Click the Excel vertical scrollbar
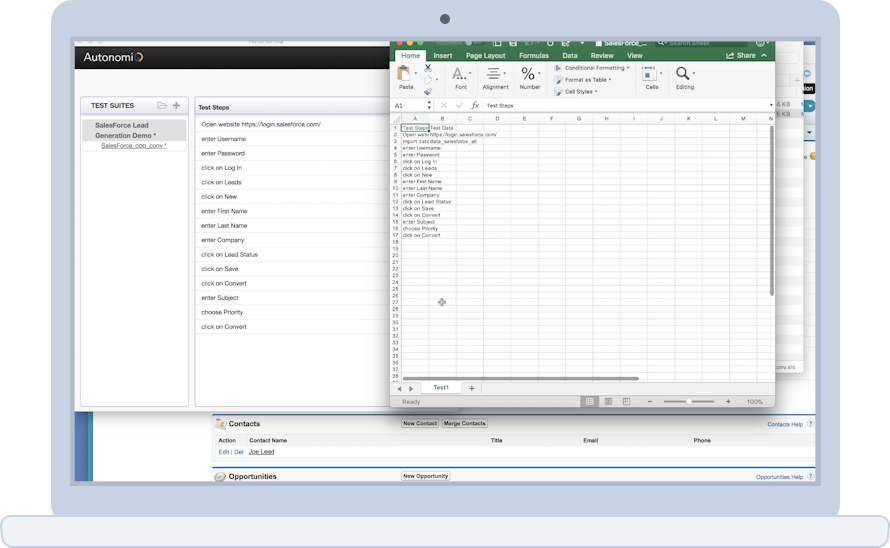Viewport: 890px width, 548px height. tap(771, 211)
